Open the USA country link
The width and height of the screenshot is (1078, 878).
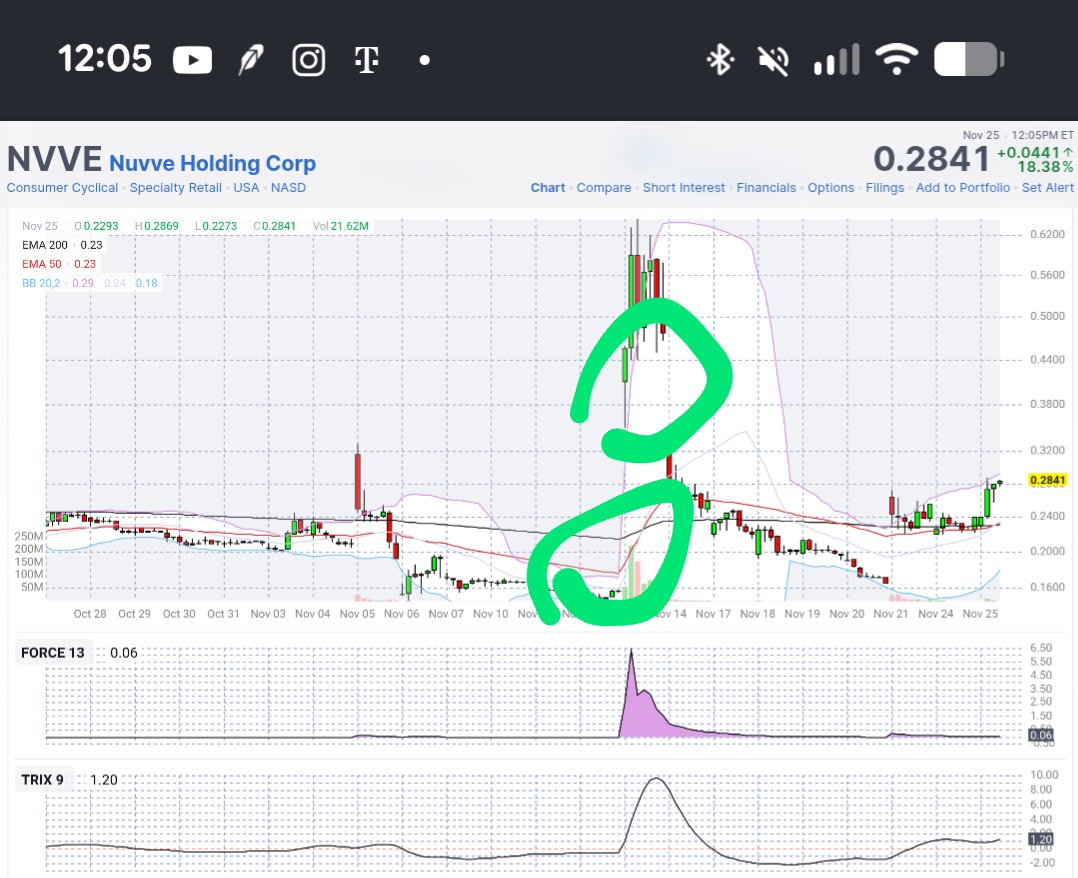pyautogui.click(x=246, y=188)
